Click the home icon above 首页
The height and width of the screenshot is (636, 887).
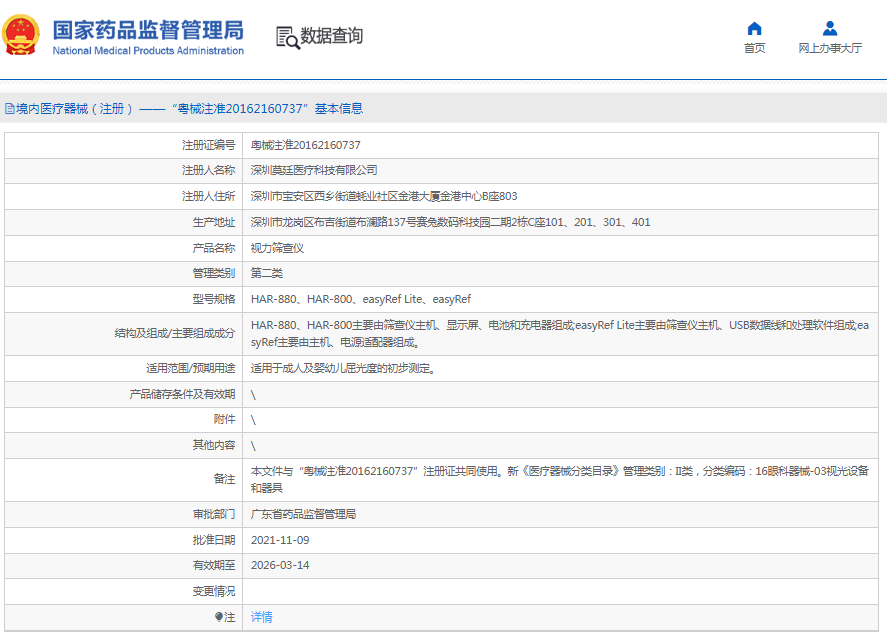[754, 28]
